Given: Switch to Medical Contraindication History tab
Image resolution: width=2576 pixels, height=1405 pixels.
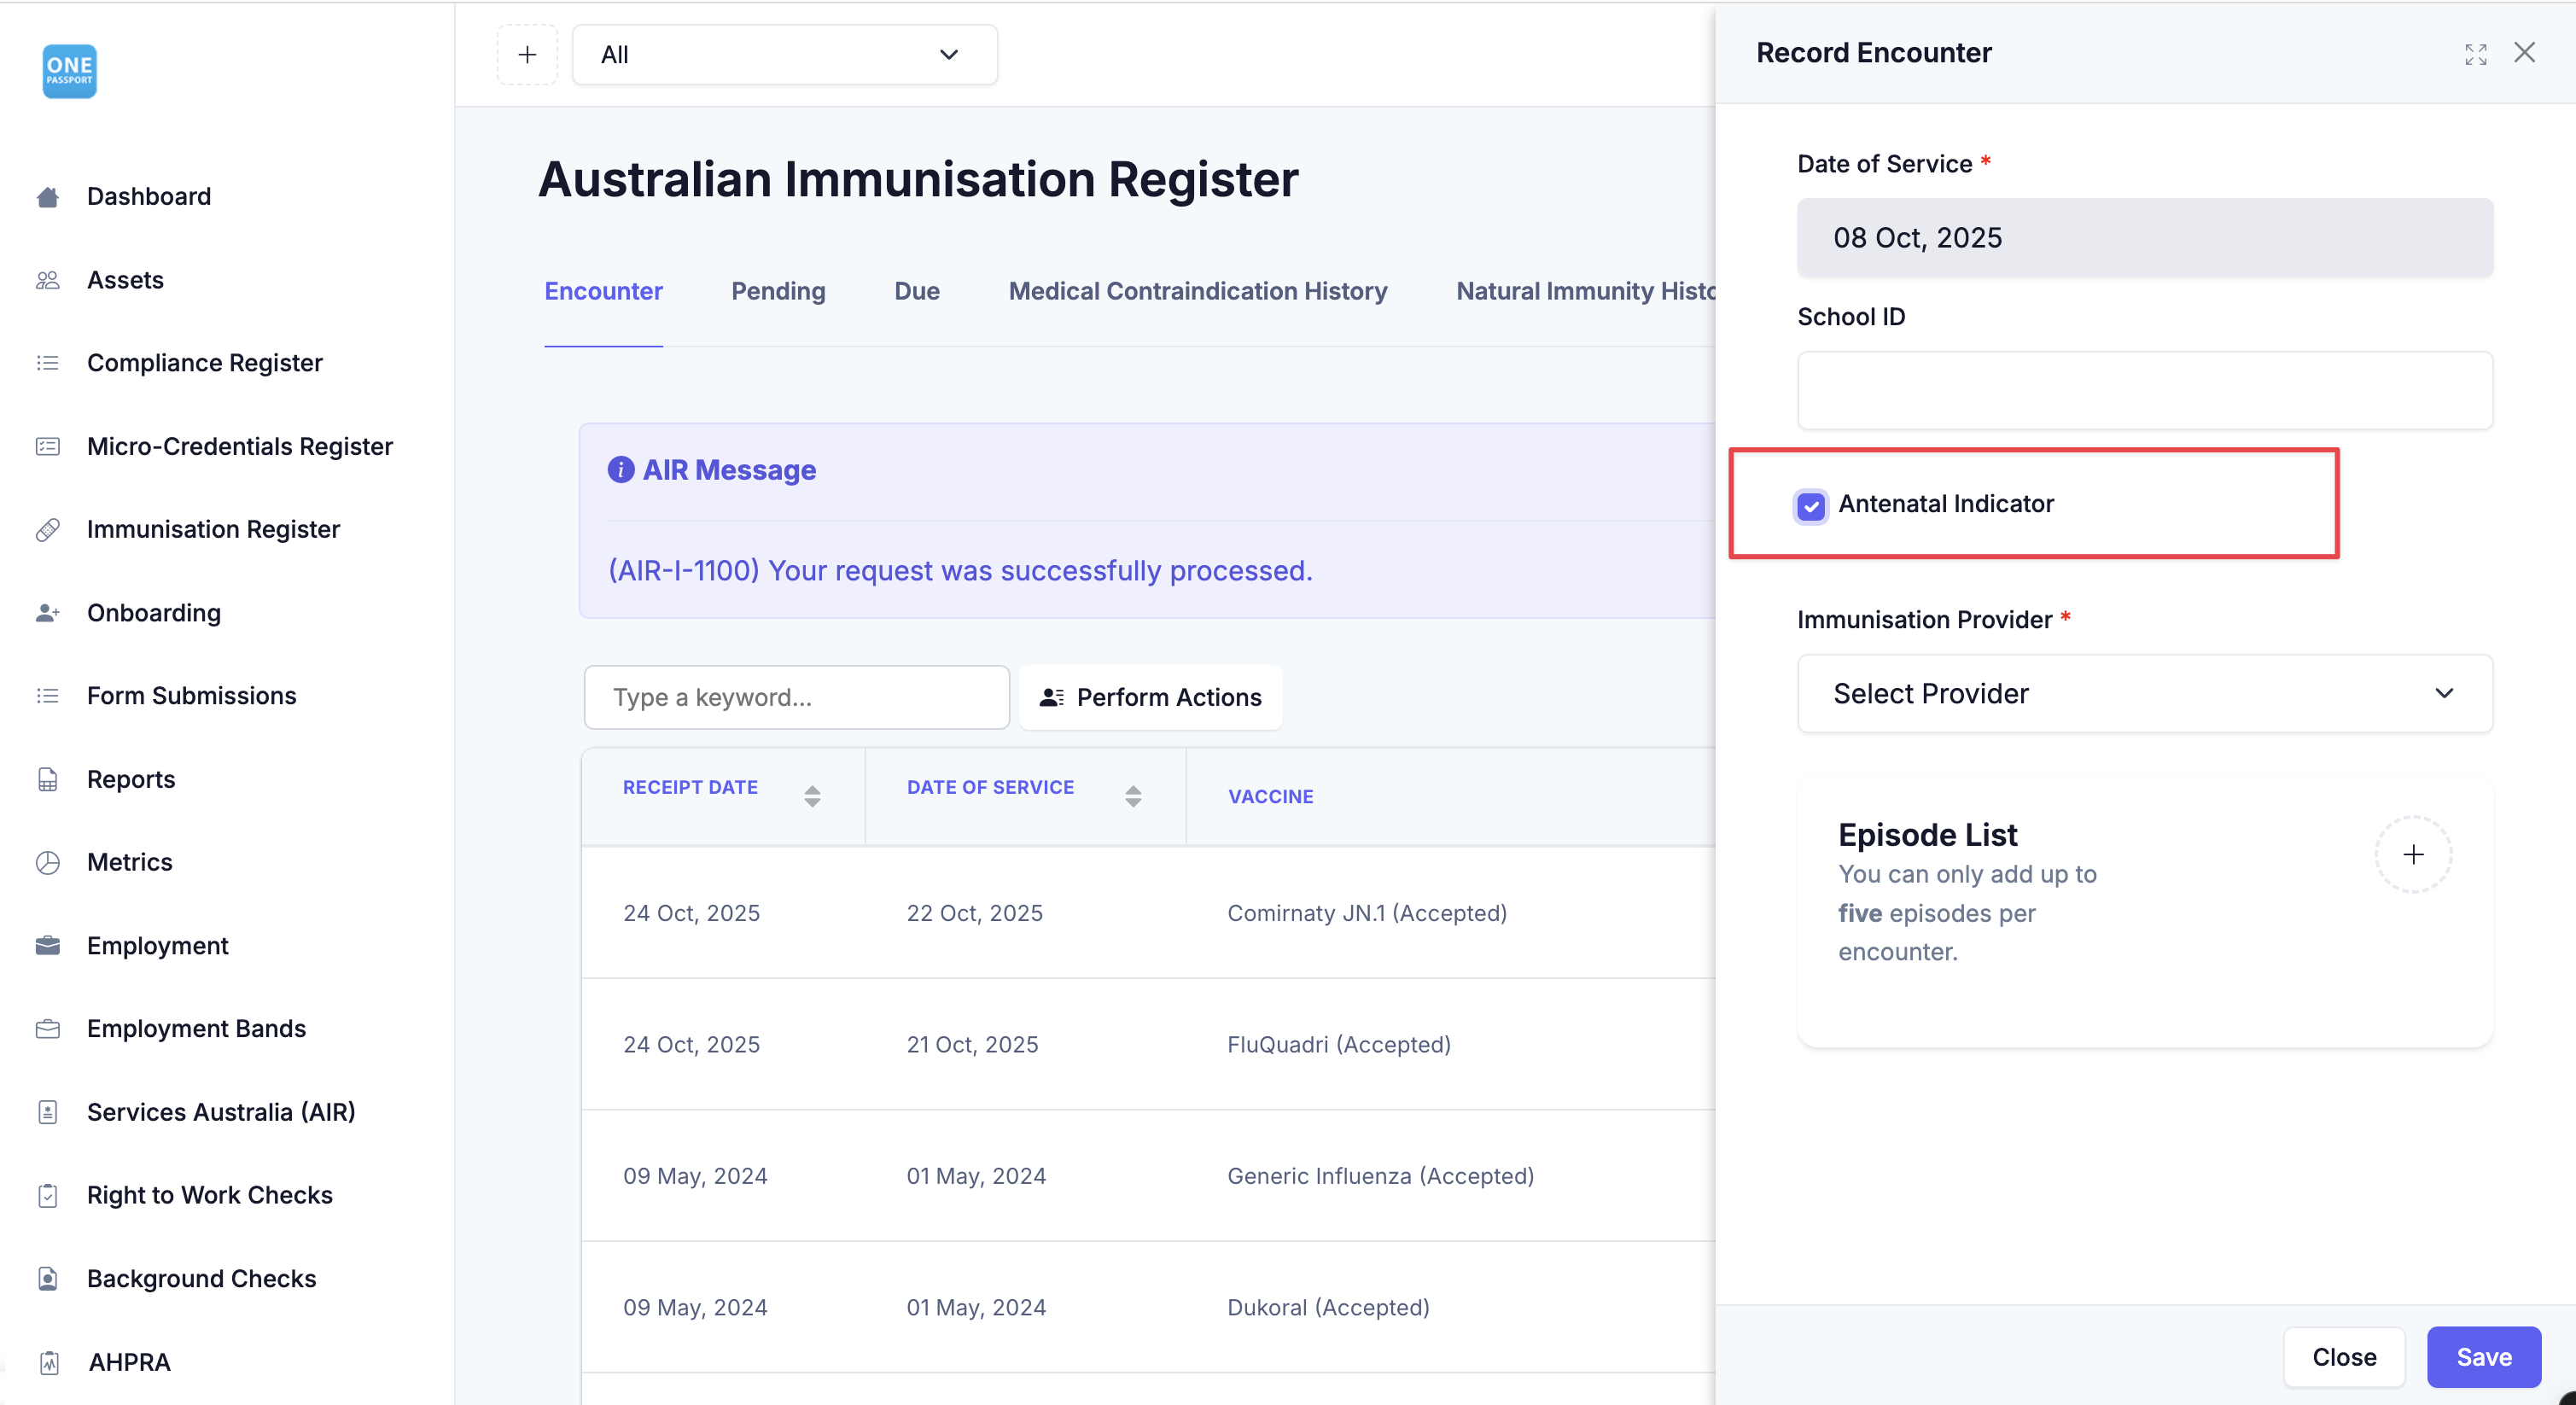Looking at the screenshot, I should [1197, 291].
